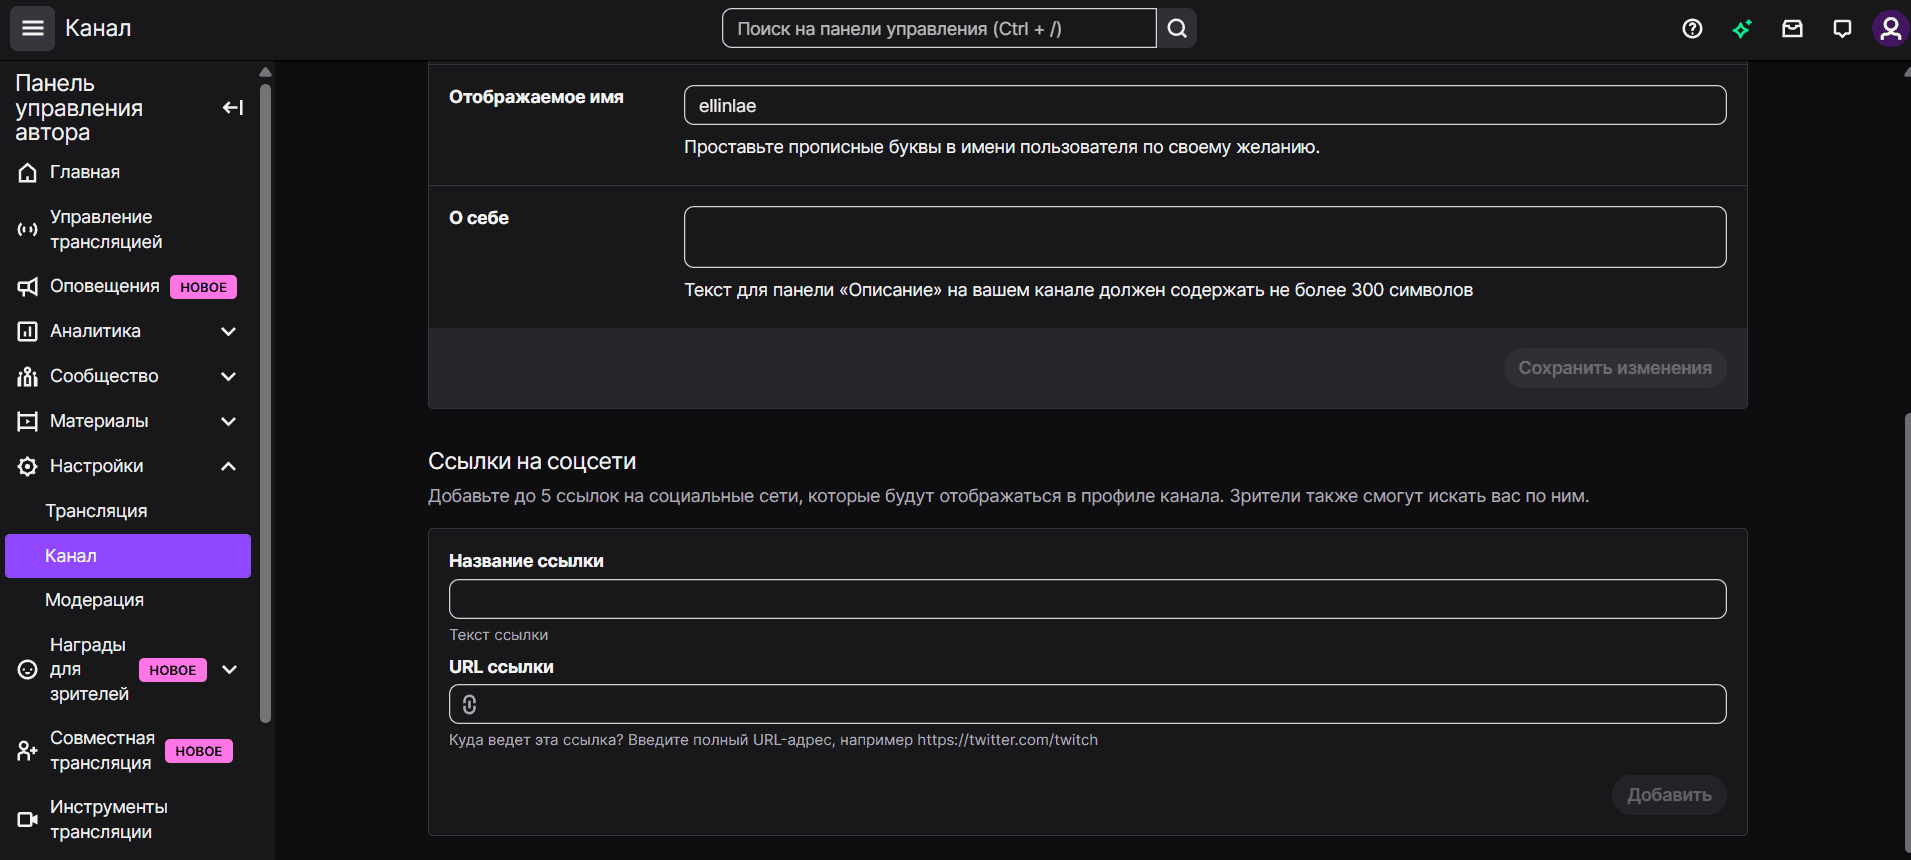Viewport: 1911px width, 860px height.
Task: Collapse the Настройки section
Action: [x=228, y=466]
